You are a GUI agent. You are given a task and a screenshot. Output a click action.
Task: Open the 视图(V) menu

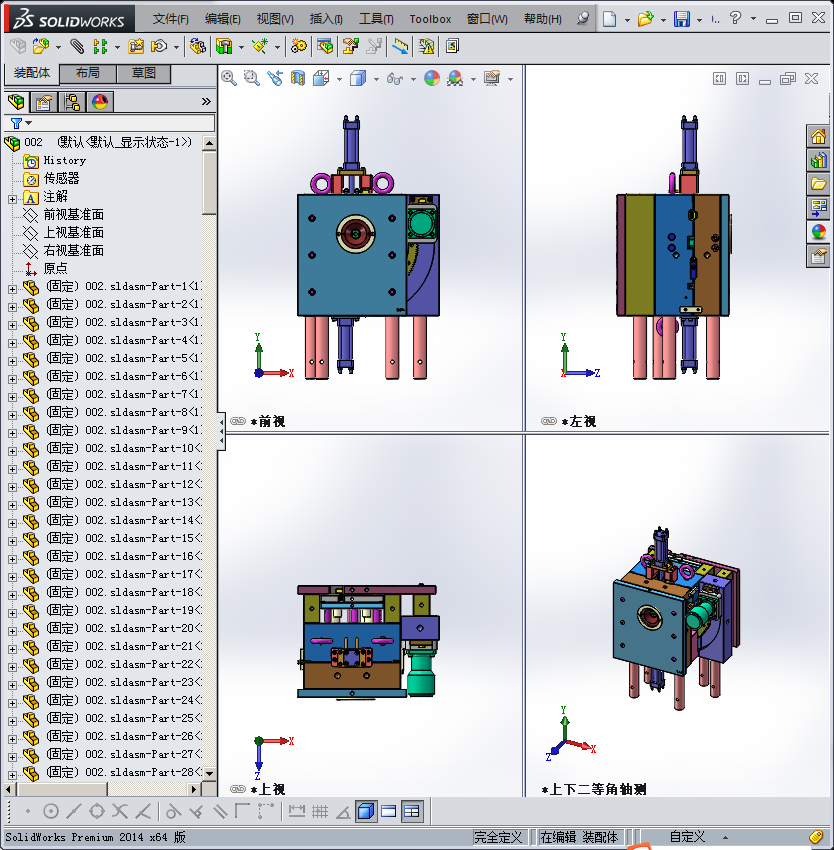point(275,19)
